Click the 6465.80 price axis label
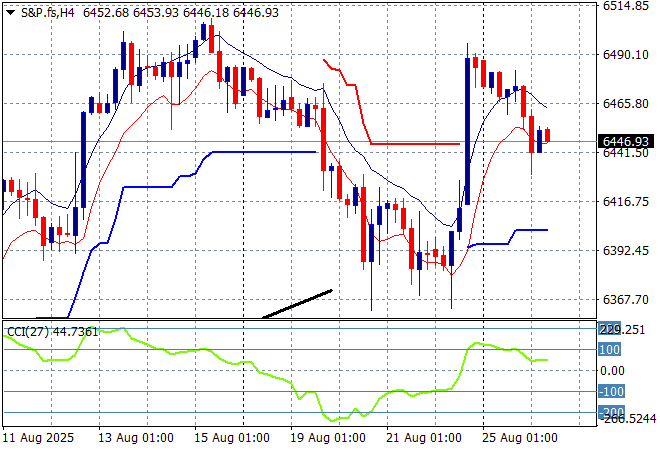Screen dimensions: 660x450 pyautogui.click(x=625, y=104)
